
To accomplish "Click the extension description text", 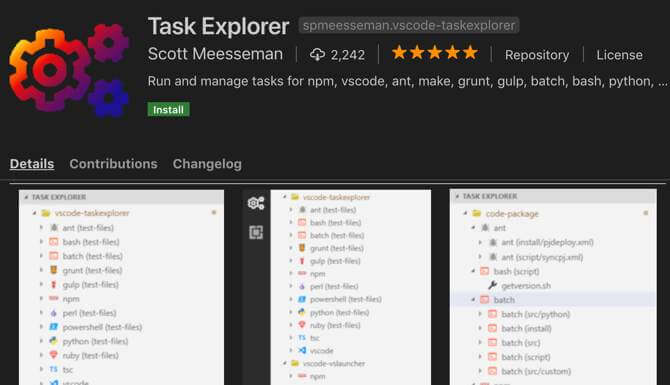I will [x=408, y=81].
